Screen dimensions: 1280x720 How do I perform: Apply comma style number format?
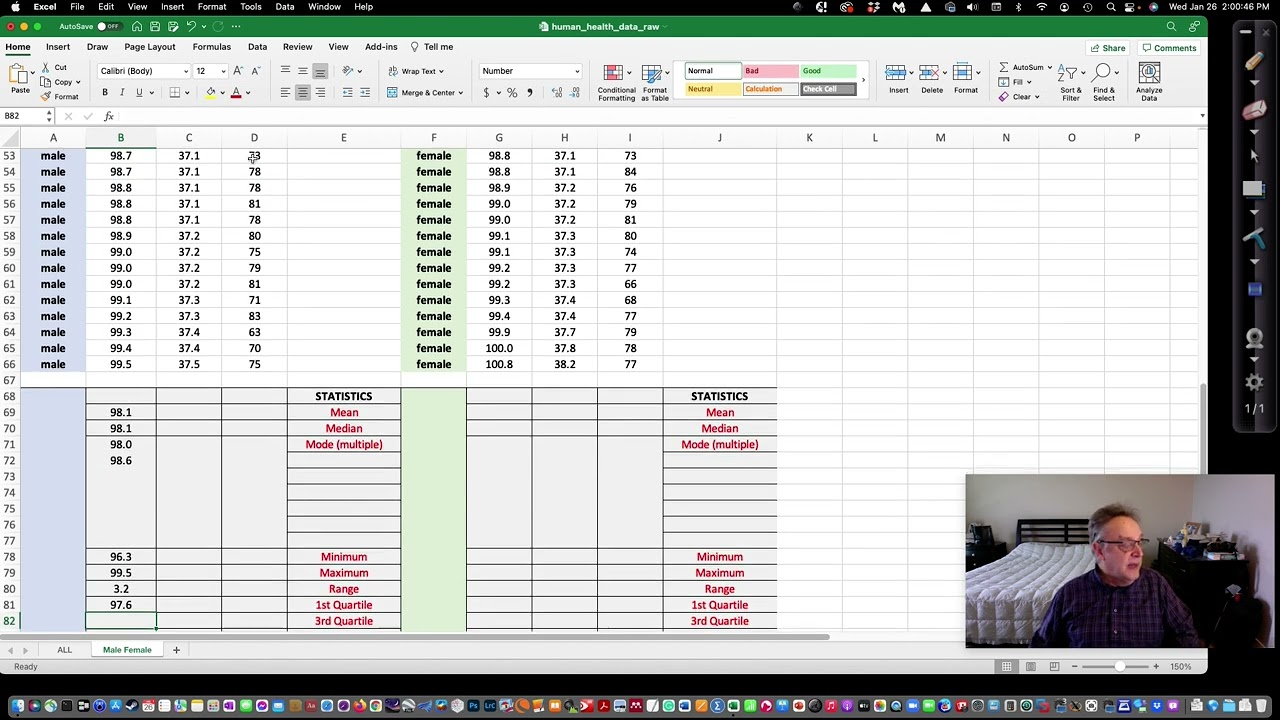[x=529, y=93]
